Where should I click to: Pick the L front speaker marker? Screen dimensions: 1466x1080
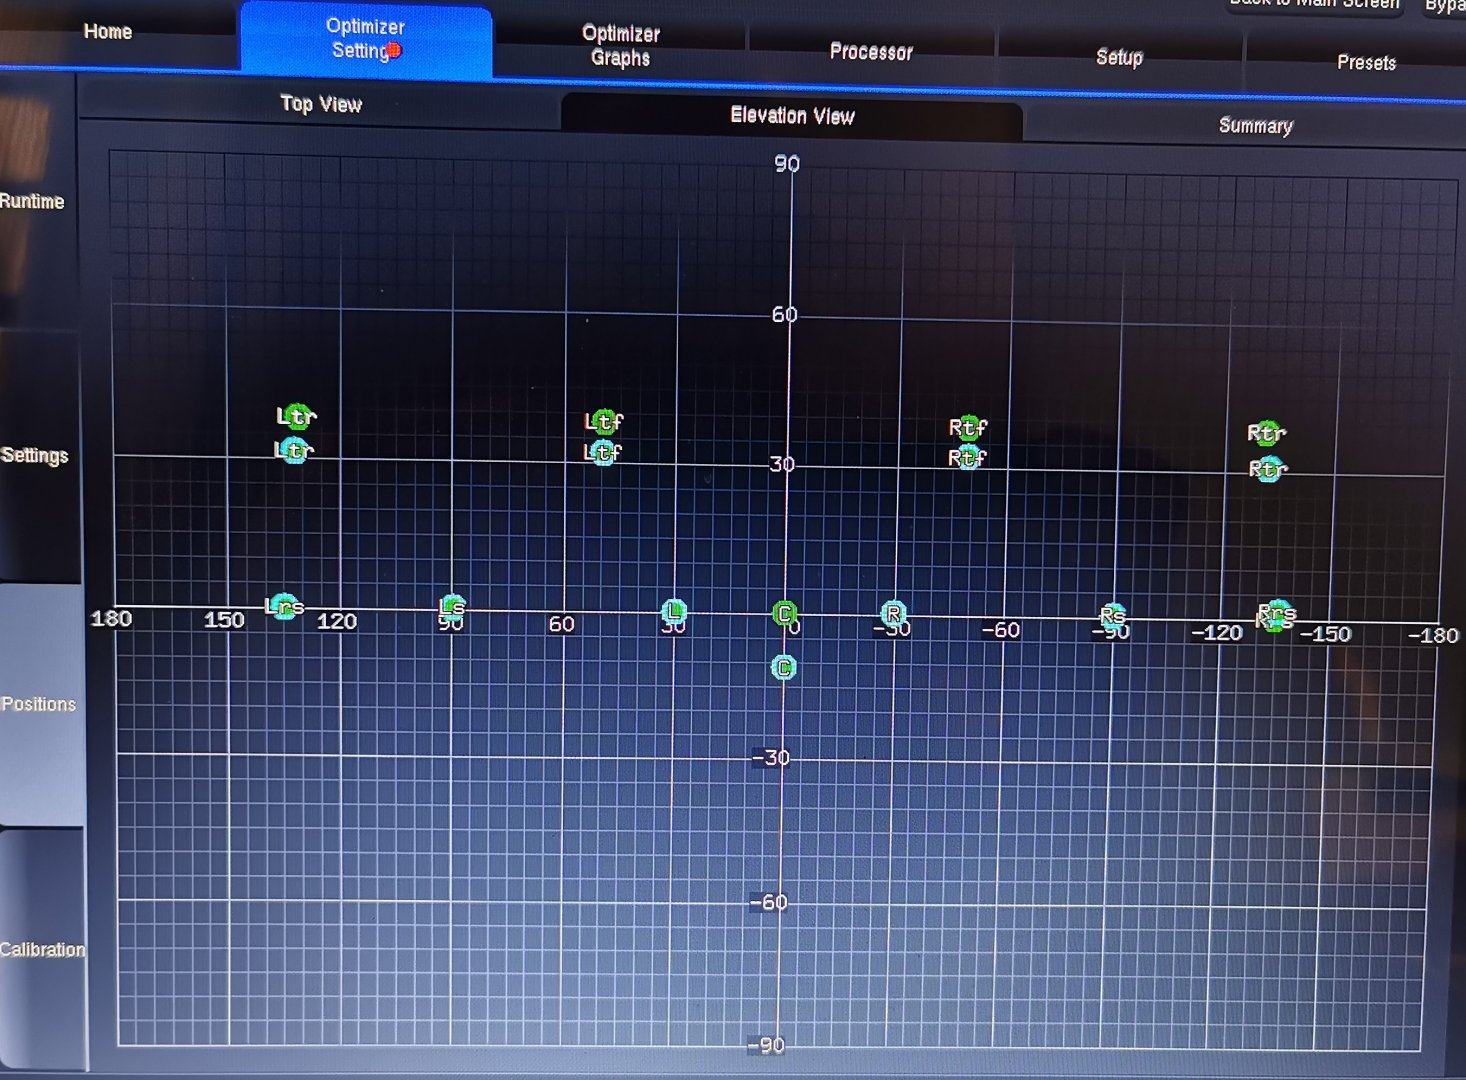[674, 611]
